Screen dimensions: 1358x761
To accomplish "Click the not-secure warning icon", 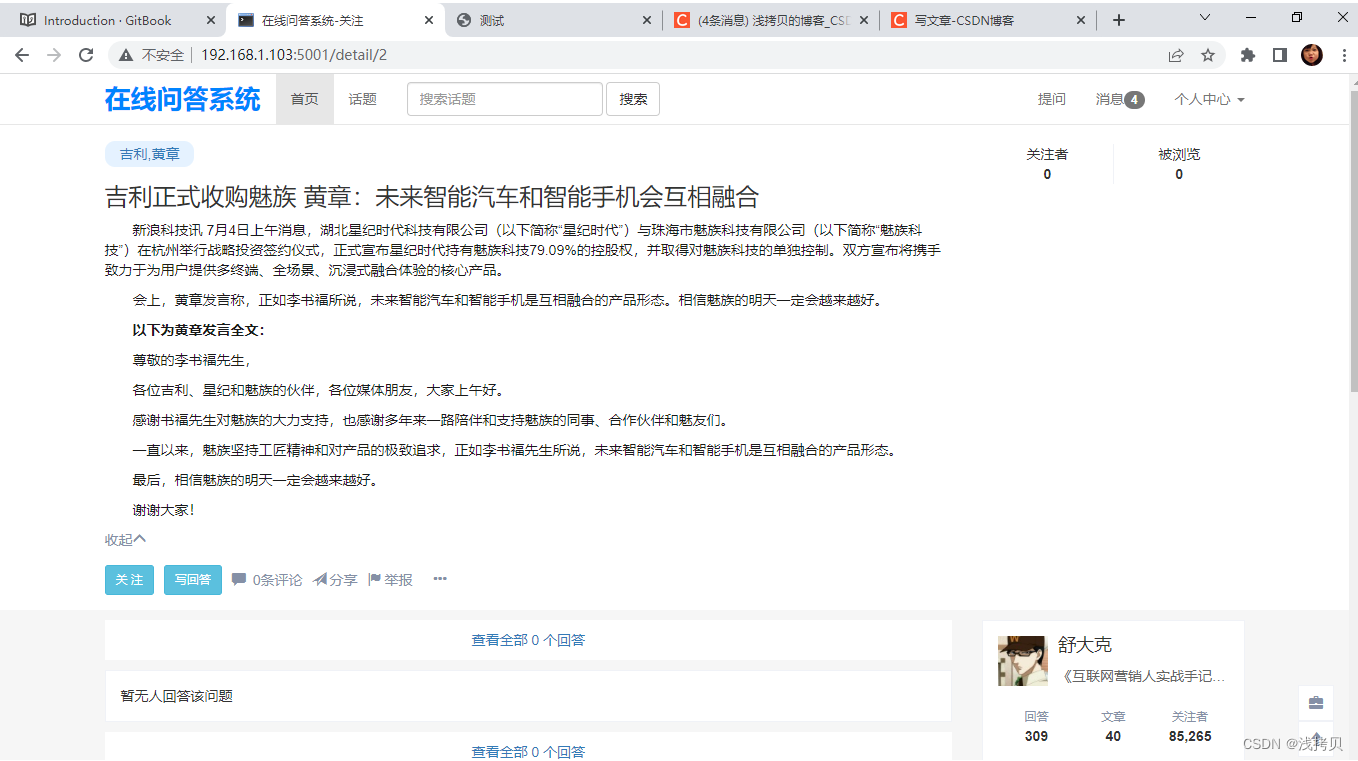I will pos(126,55).
